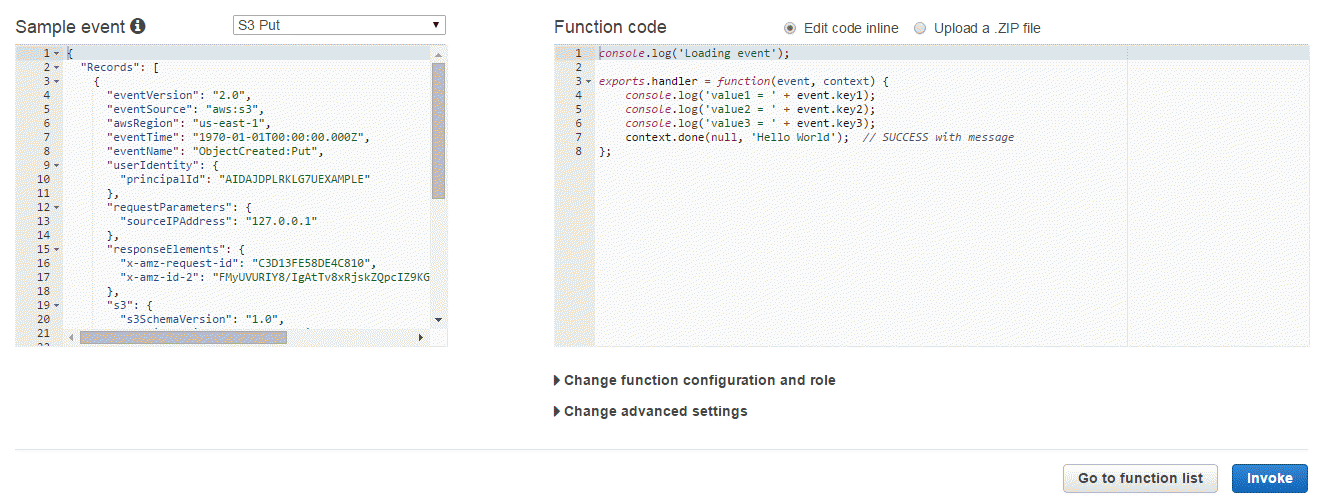Click the console.log value3 code line
The image size is (1318, 499).
pos(750,123)
